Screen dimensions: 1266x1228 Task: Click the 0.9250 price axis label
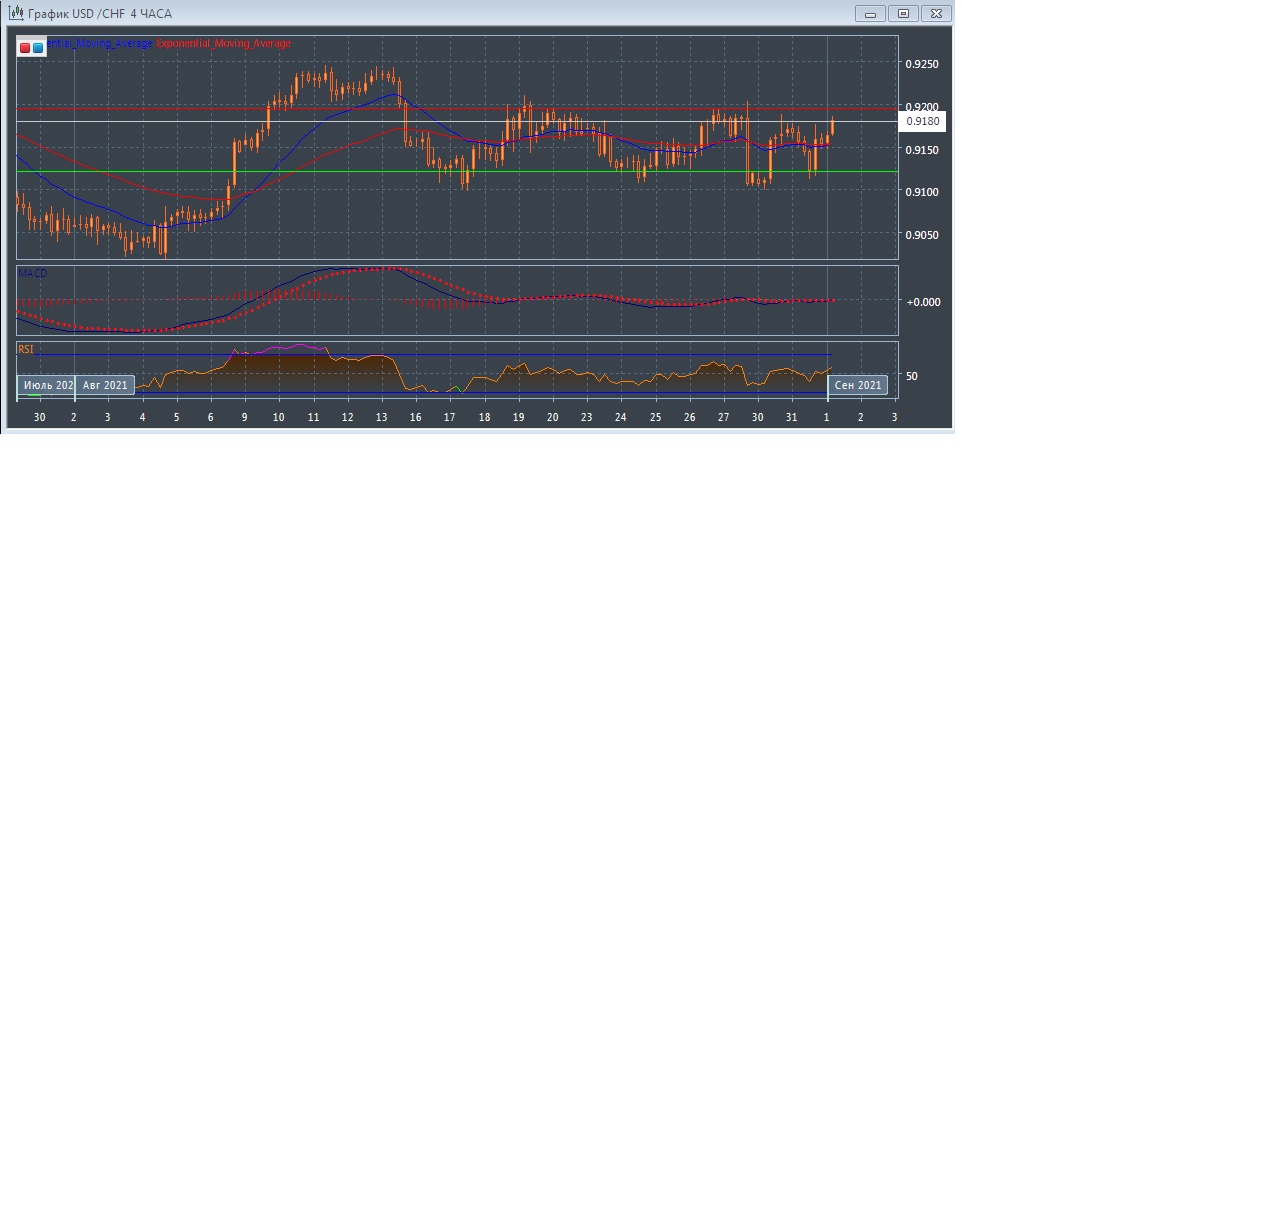point(921,64)
